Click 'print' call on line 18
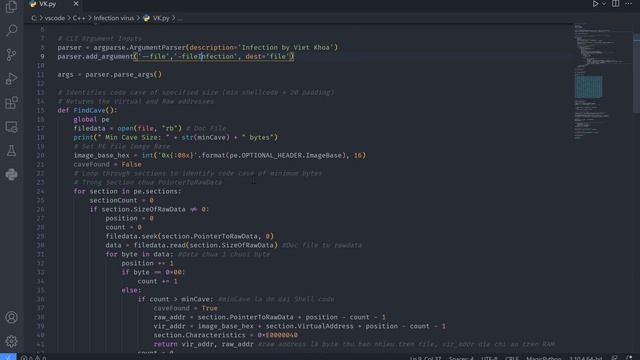 (83, 137)
